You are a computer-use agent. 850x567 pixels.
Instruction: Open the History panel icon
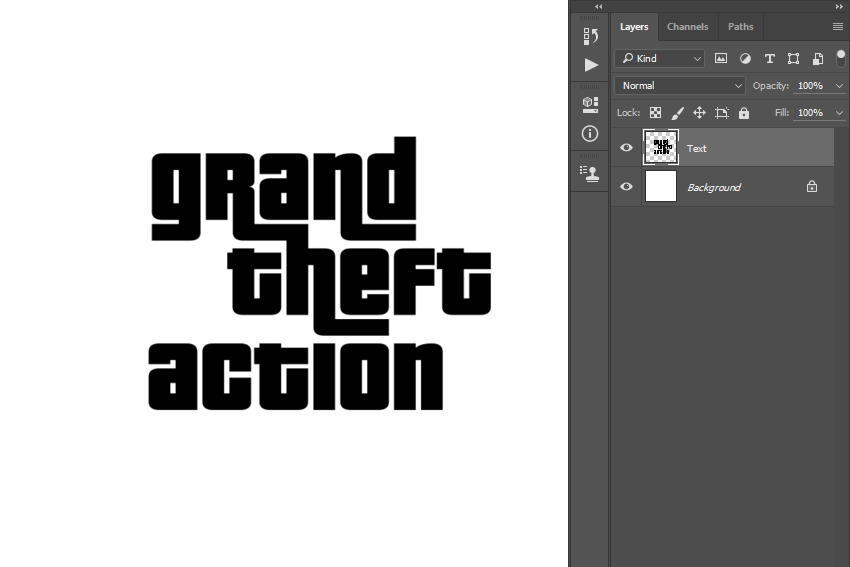590,36
